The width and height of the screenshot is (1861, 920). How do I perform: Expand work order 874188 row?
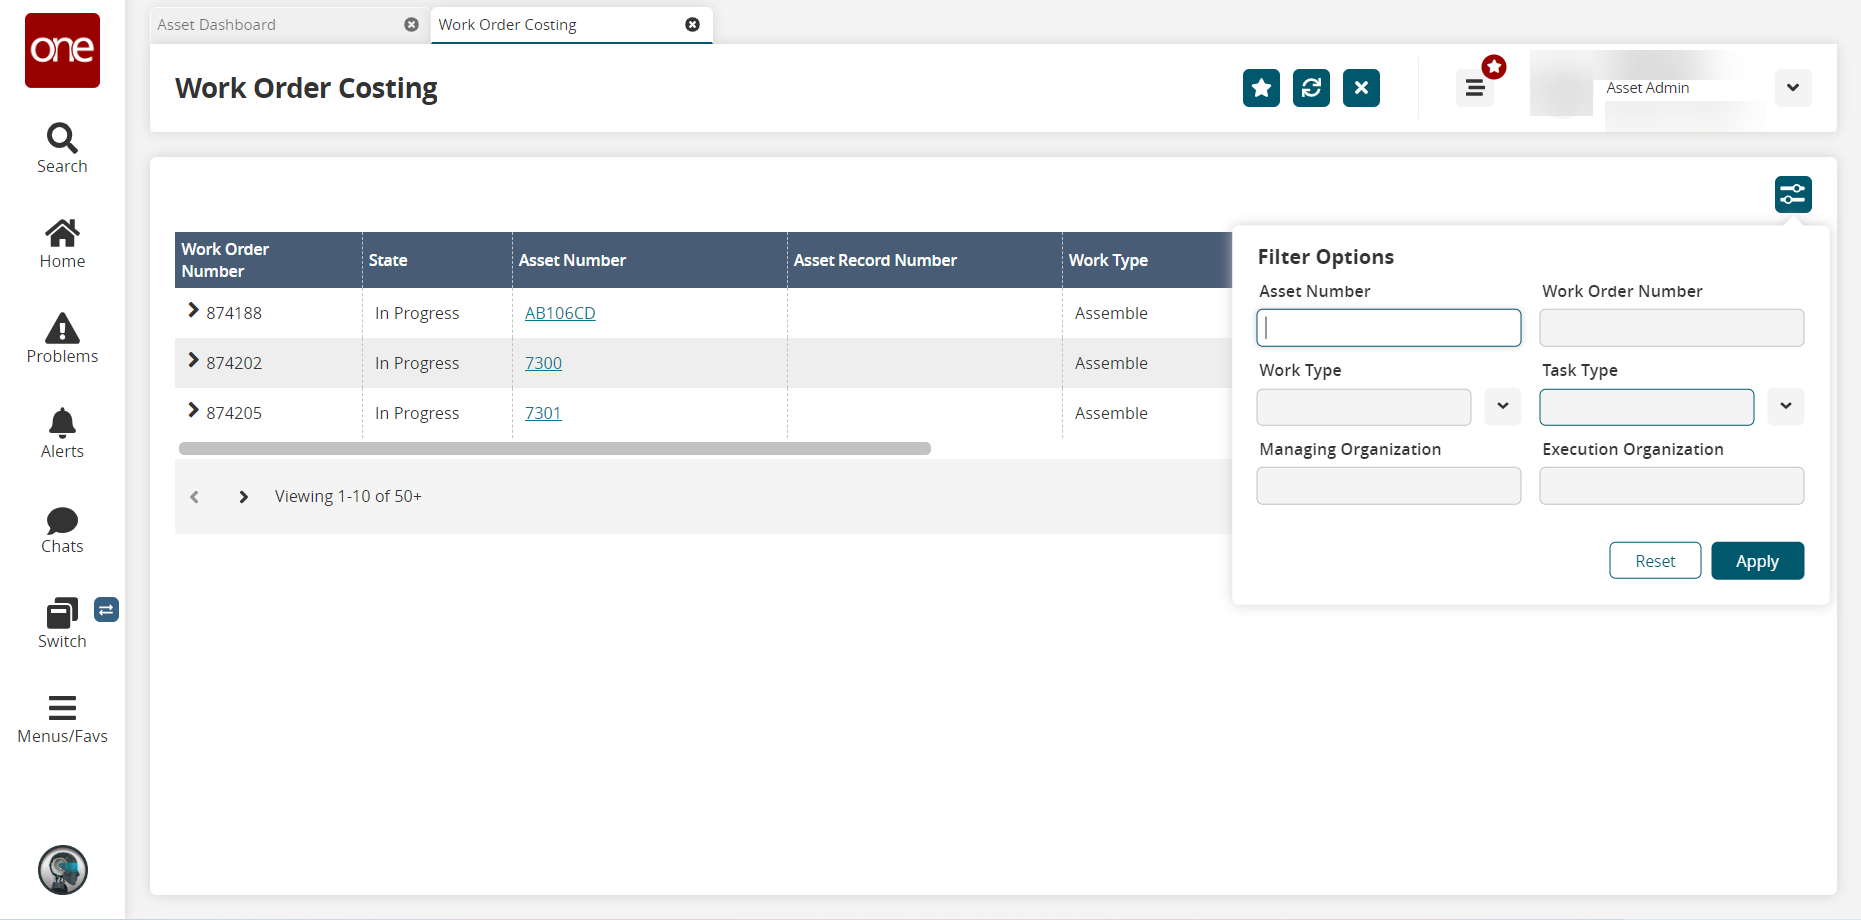[x=193, y=311]
